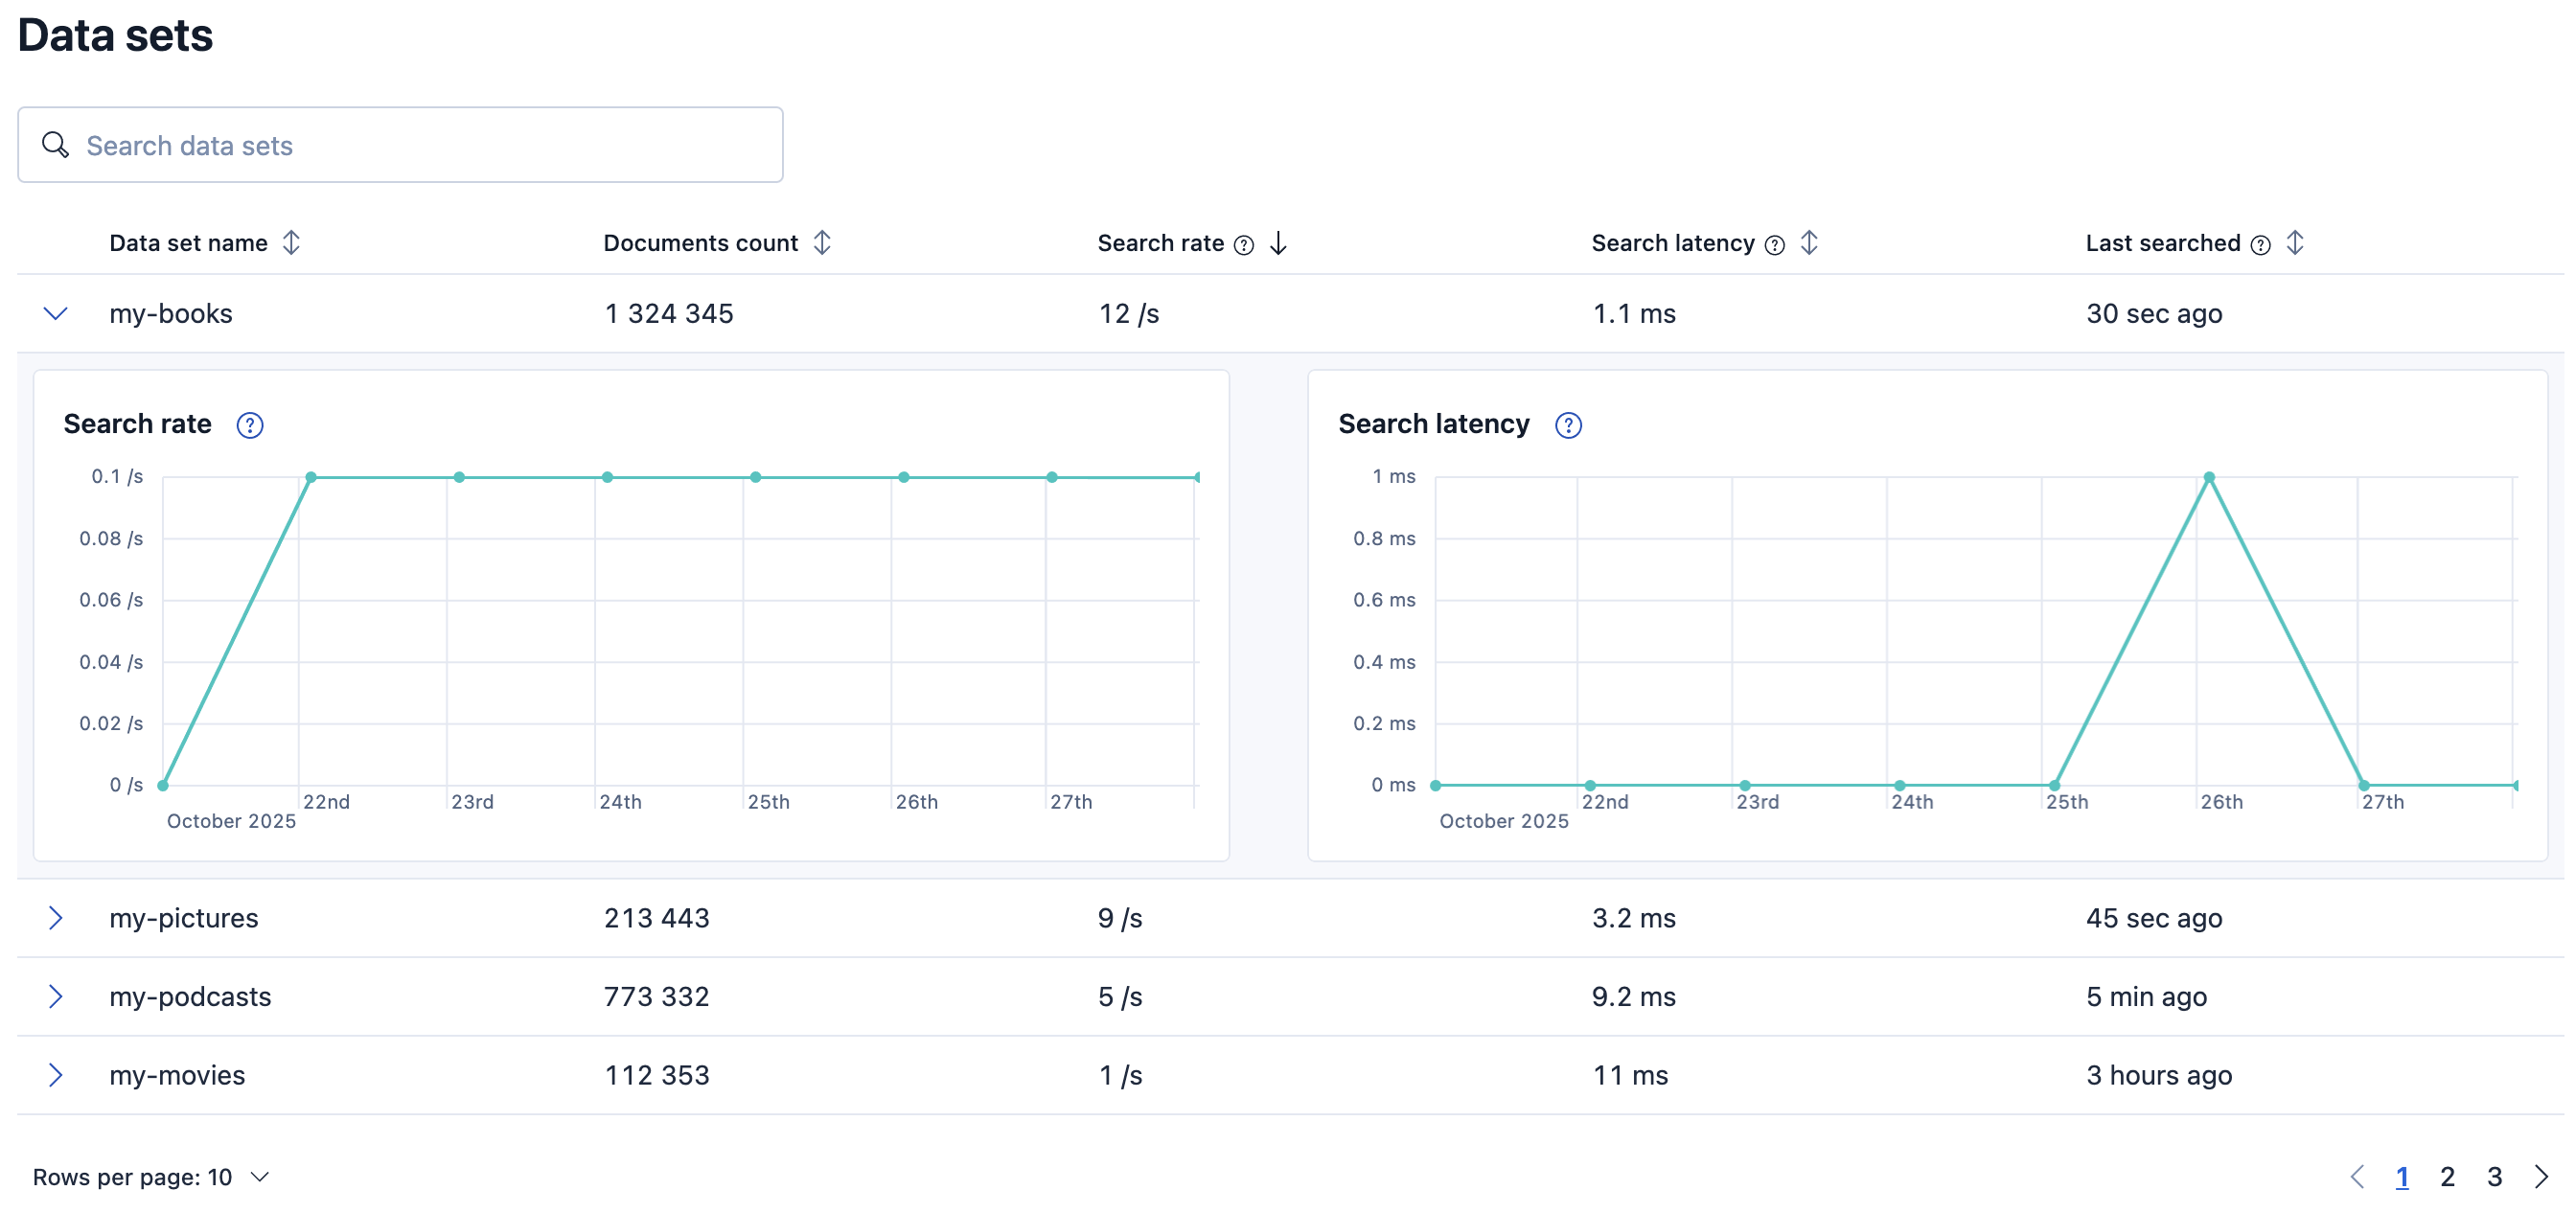The image size is (2576, 1213).
Task: Expand the my-podcasts row
Action: tap(55, 996)
